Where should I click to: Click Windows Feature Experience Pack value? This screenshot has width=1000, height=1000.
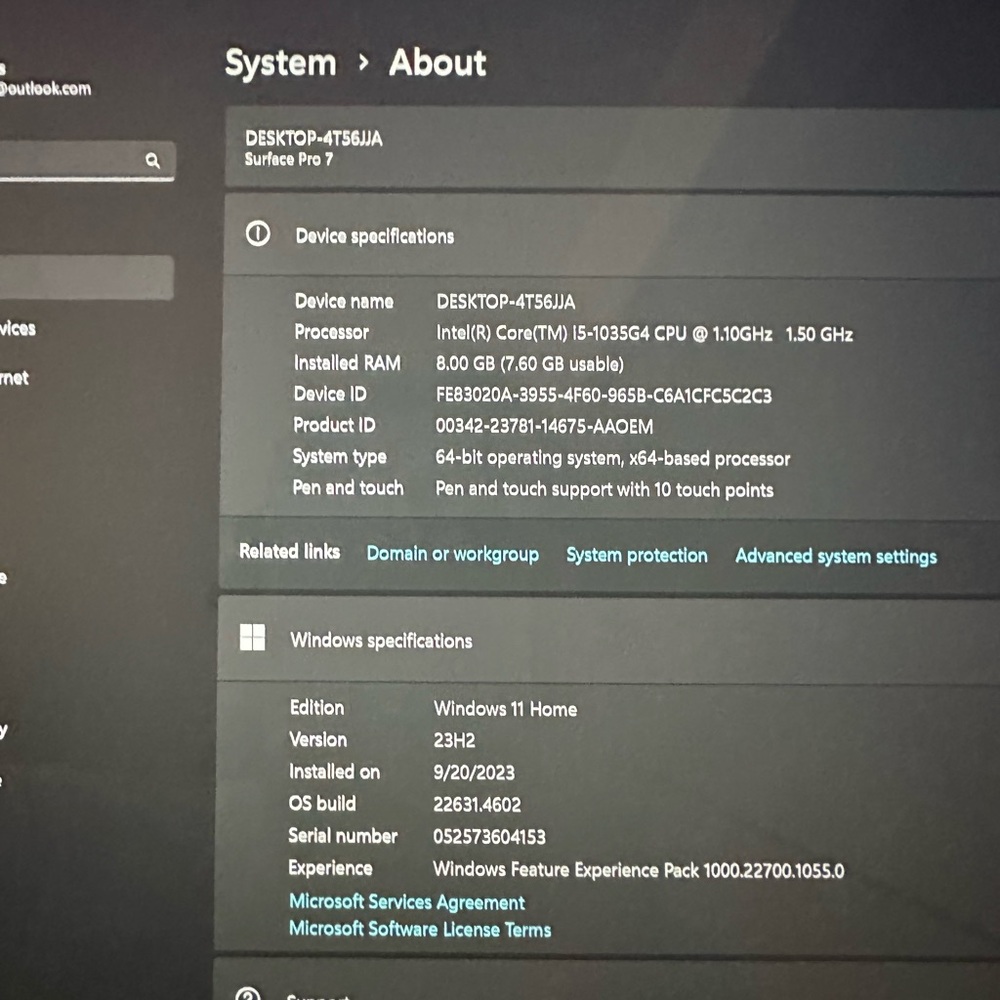point(638,870)
